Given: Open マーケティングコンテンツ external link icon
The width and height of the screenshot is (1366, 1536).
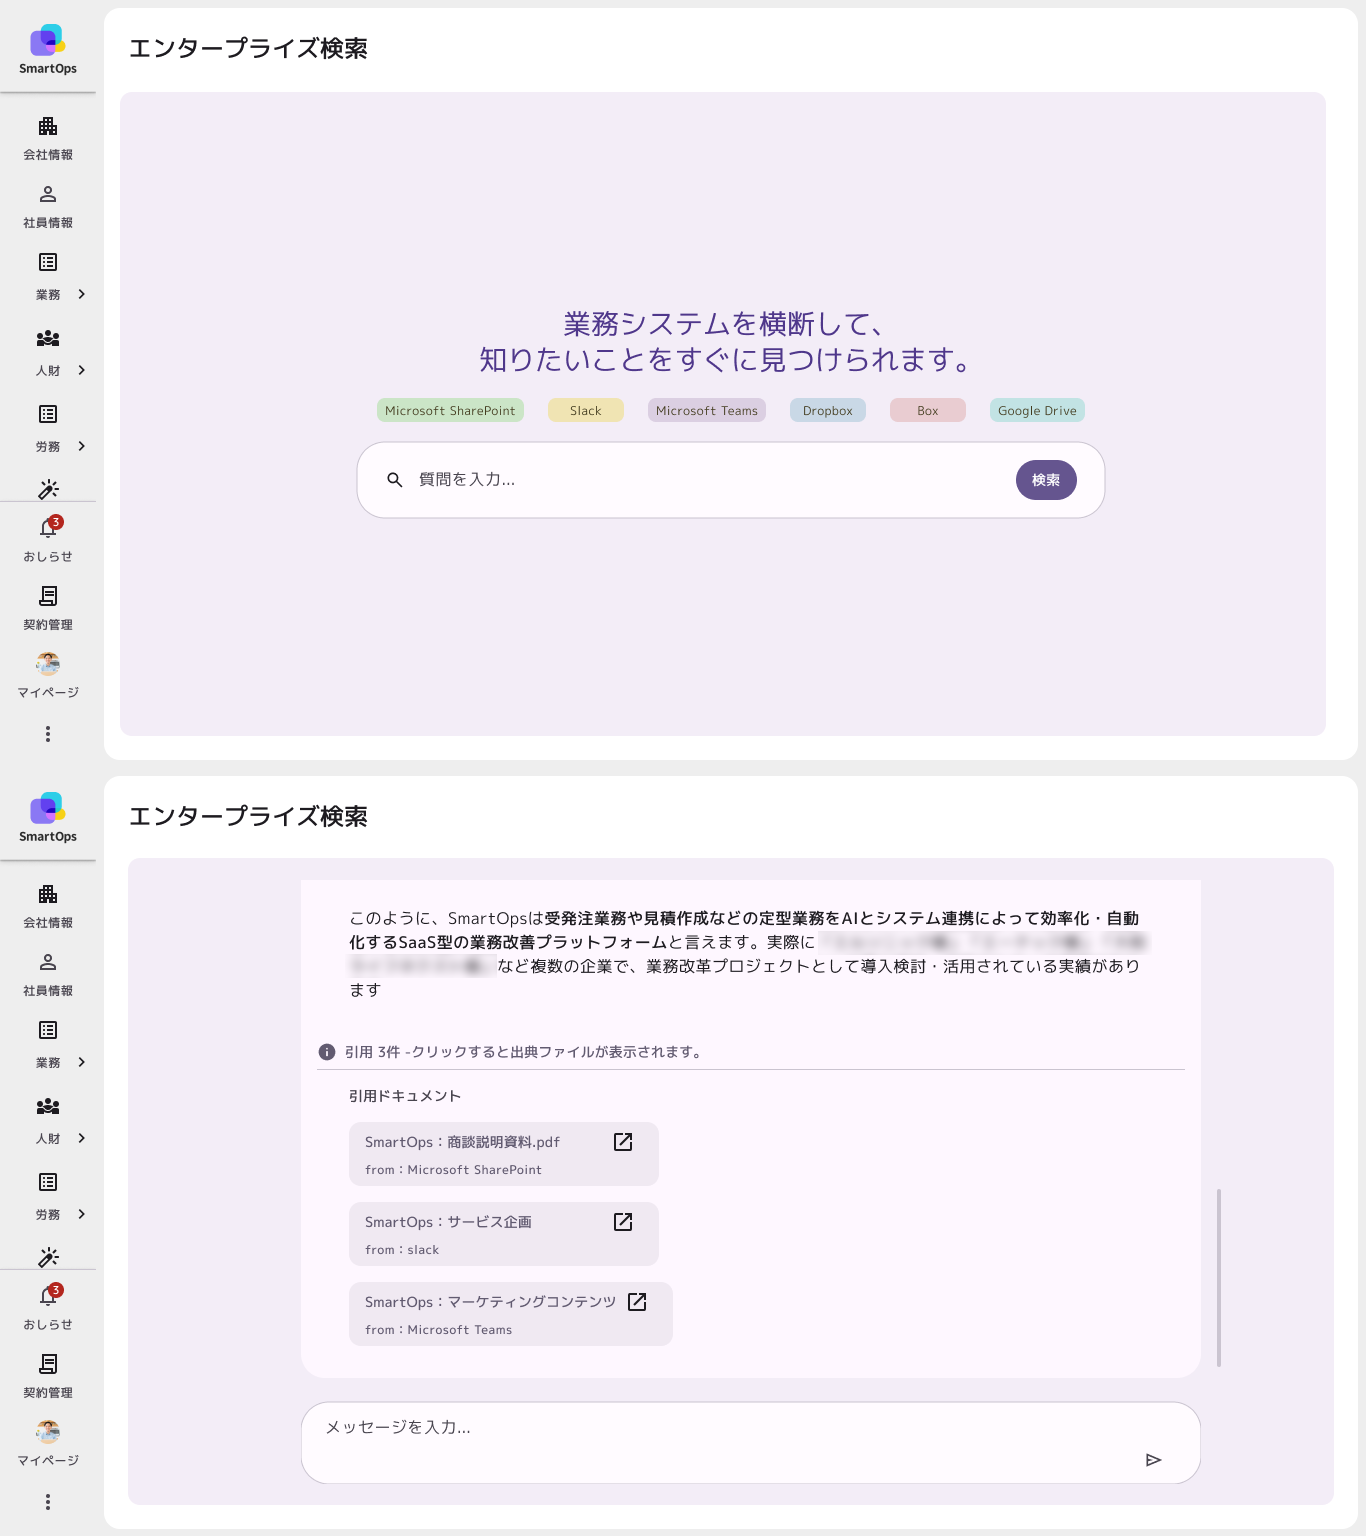Looking at the screenshot, I should click(x=637, y=1302).
